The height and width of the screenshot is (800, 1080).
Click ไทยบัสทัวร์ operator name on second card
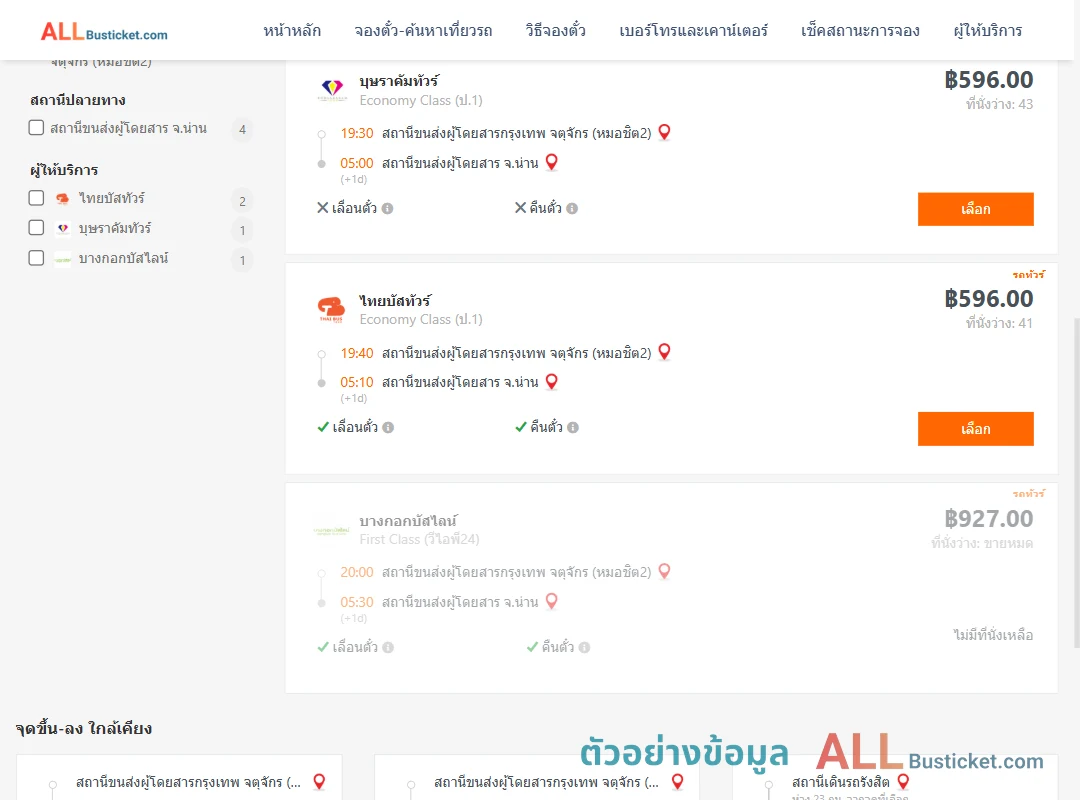click(395, 300)
